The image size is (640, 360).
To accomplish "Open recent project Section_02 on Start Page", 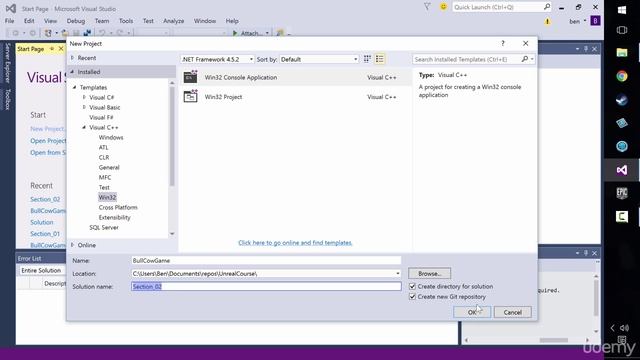I will pos(45,199).
